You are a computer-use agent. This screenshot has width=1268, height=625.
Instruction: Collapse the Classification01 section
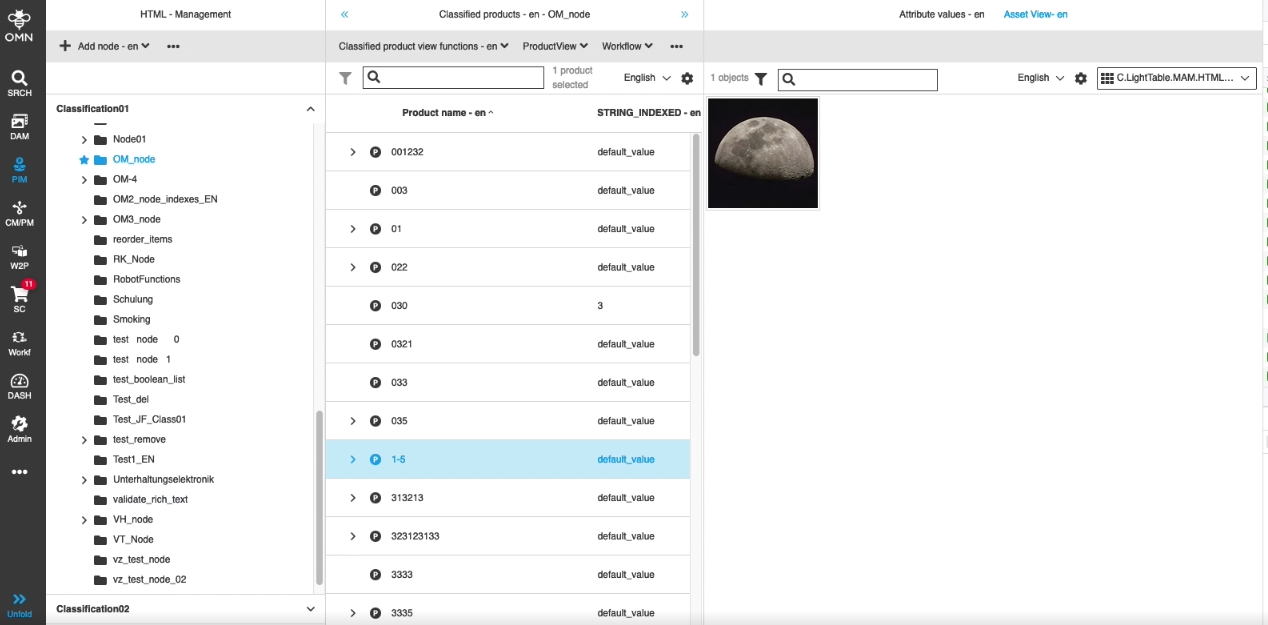(310, 109)
